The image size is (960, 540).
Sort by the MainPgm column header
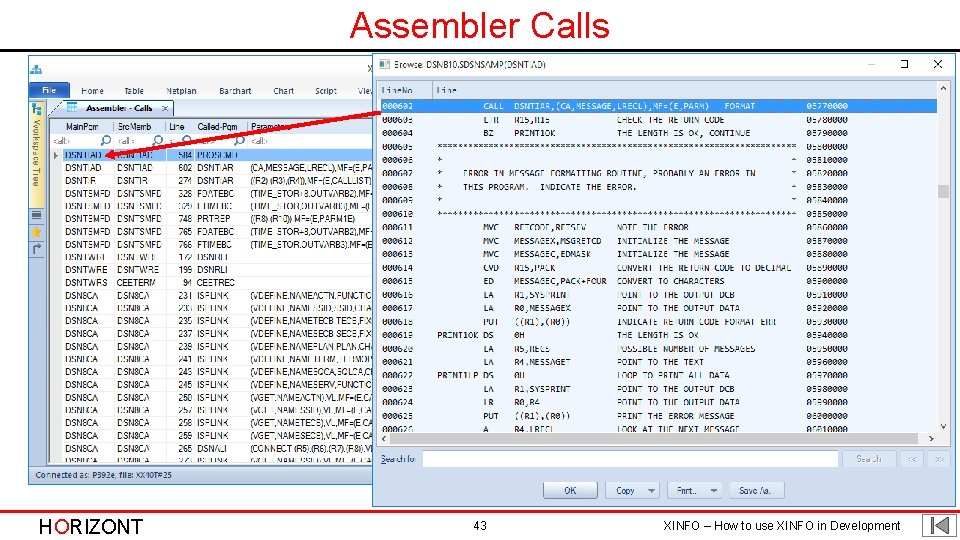coord(82,127)
